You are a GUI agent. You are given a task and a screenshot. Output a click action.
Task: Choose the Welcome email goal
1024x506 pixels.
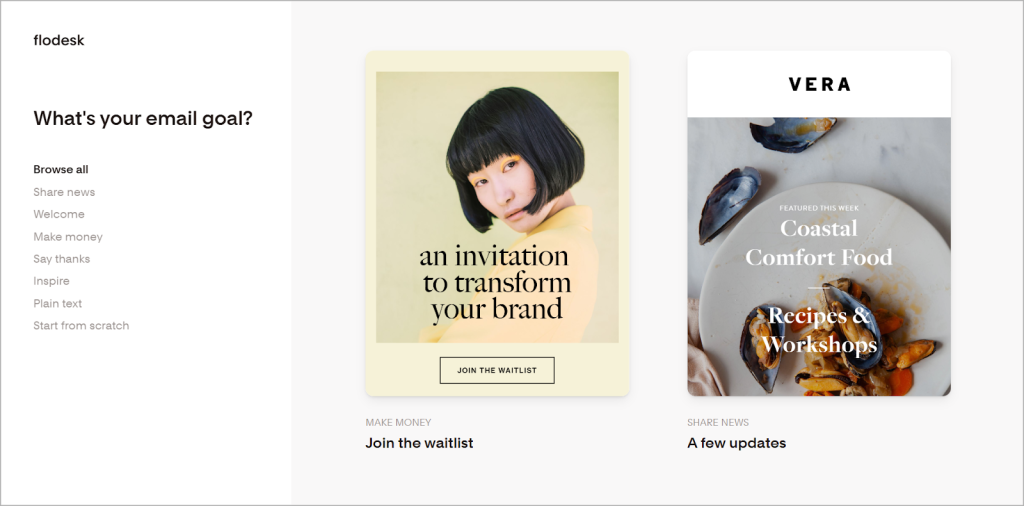tap(59, 214)
